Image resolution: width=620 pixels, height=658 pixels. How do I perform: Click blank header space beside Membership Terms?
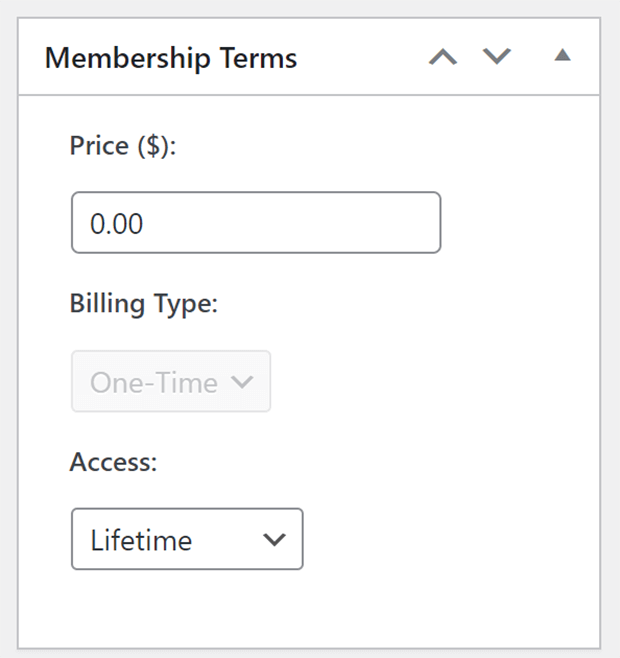click(361, 57)
